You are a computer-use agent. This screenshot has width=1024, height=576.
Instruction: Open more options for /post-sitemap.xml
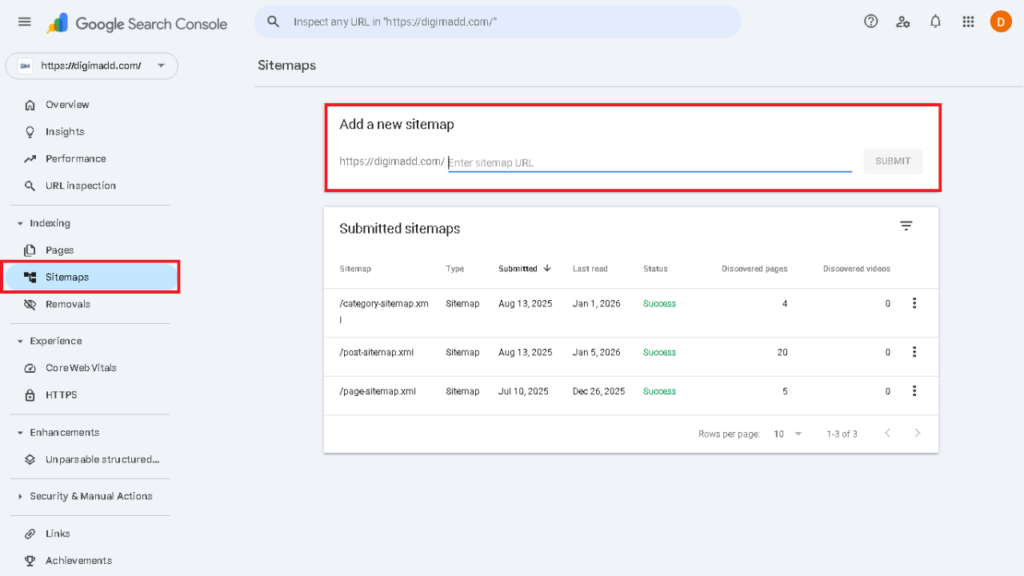click(x=914, y=352)
